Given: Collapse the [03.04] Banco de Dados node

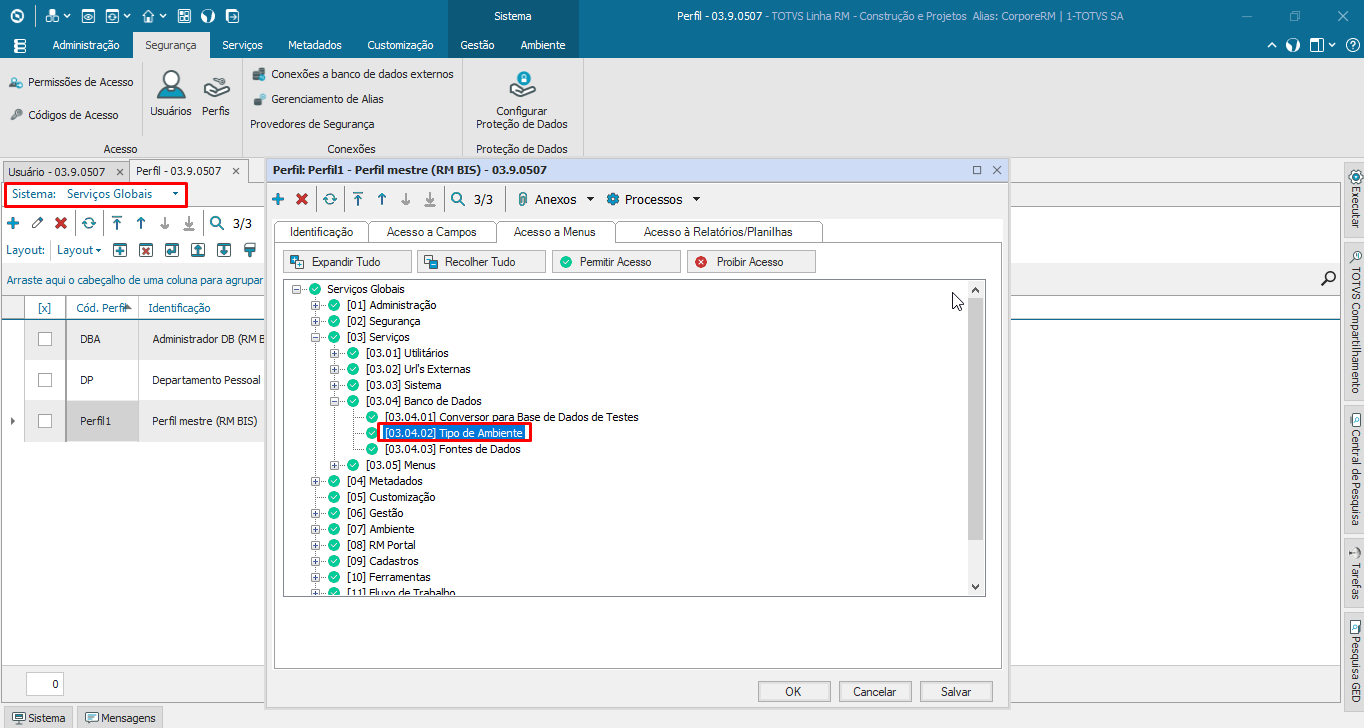Looking at the screenshot, I should [335, 401].
